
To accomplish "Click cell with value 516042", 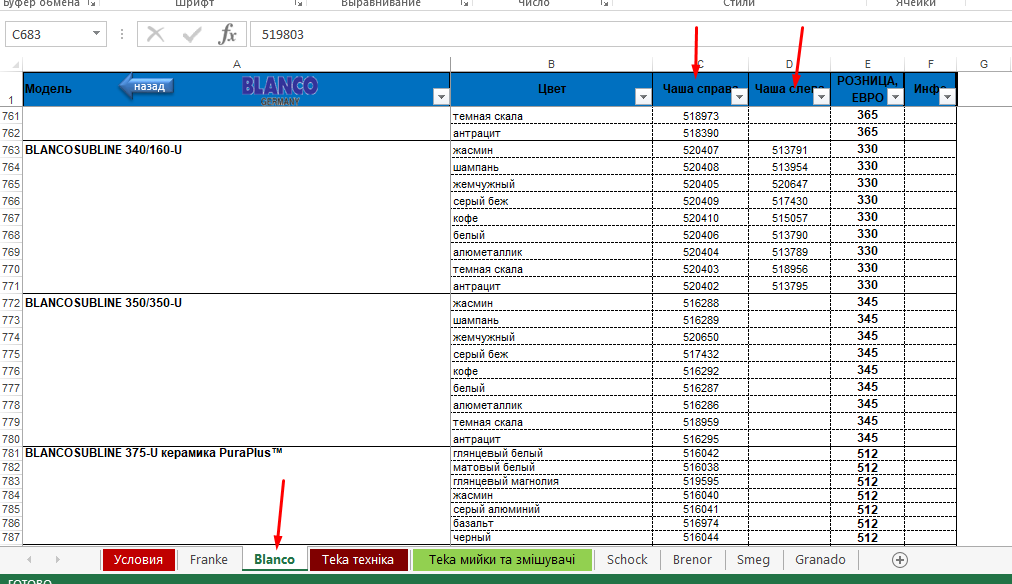I will click(700, 453).
